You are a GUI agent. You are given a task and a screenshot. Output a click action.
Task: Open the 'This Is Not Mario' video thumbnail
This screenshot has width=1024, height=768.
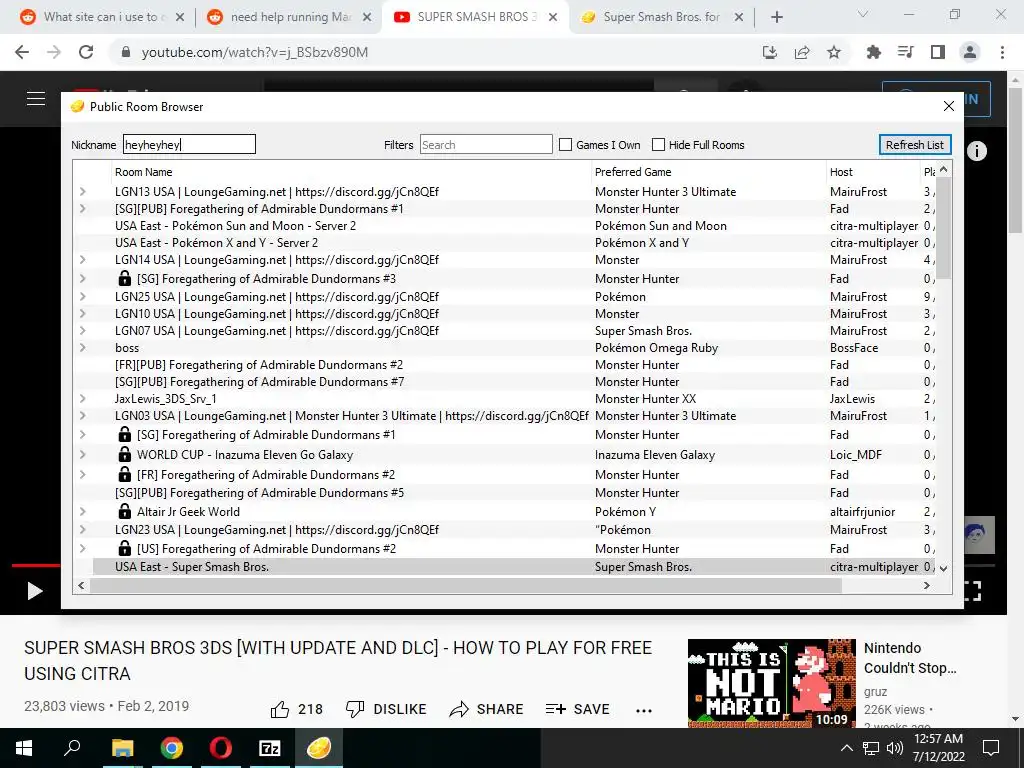tap(771, 683)
